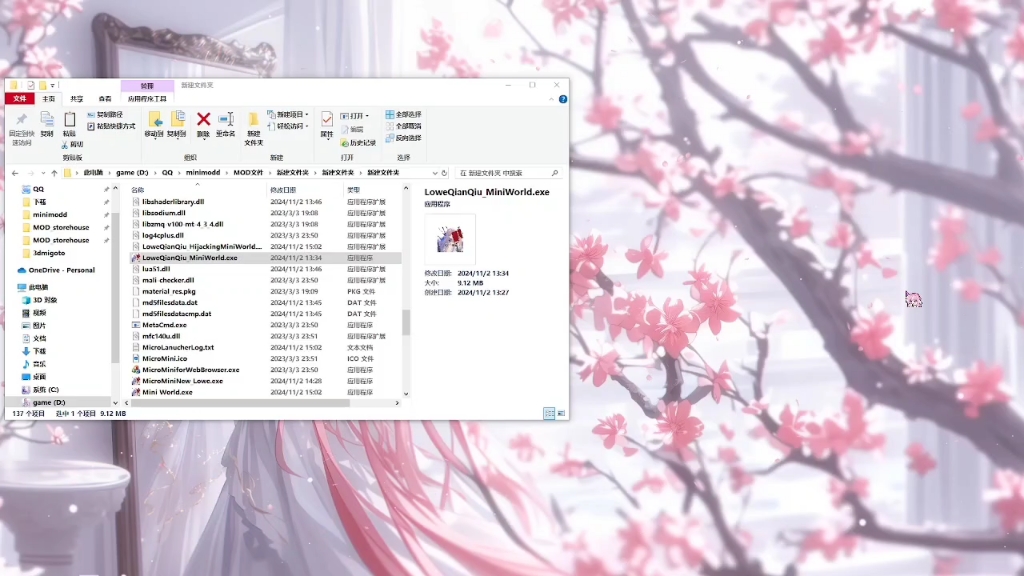Sort by the Type (类型) column header
This screenshot has height=576, width=1024.
click(x=372, y=189)
